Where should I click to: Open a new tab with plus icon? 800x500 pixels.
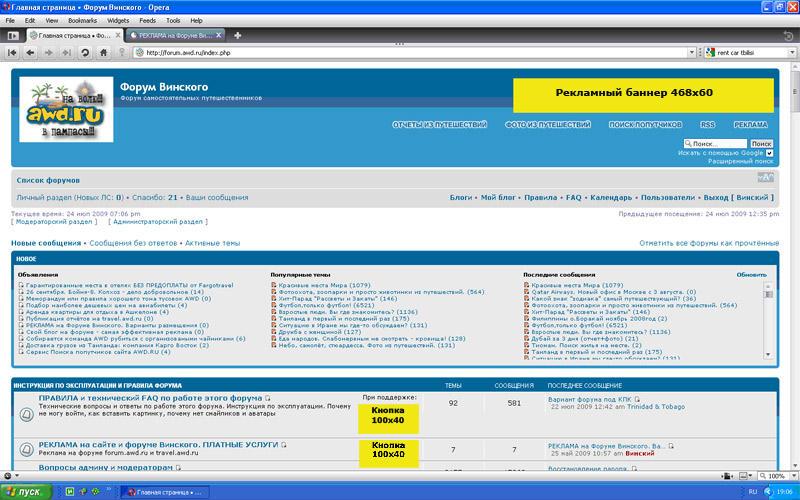[237, 35]
